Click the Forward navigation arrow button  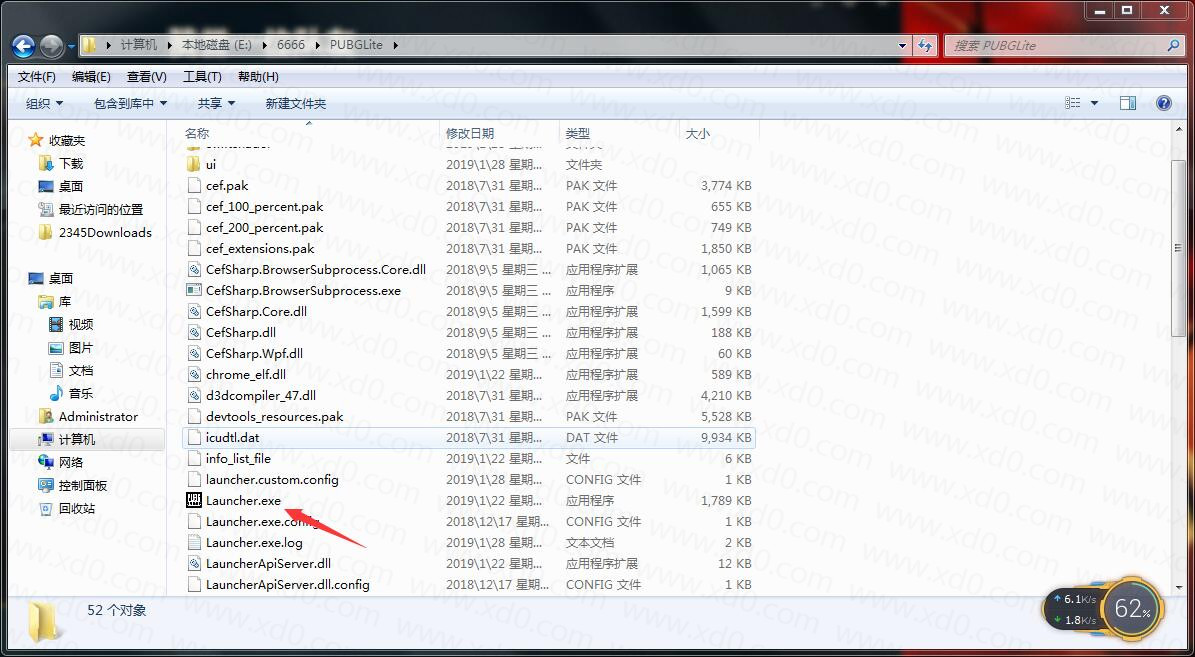tap(51, 46)
